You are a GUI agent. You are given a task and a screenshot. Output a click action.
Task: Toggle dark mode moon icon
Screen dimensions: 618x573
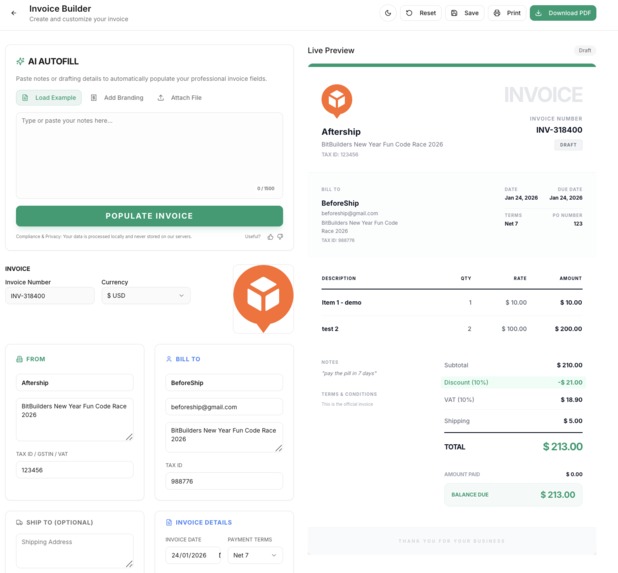tap(388, 13)
